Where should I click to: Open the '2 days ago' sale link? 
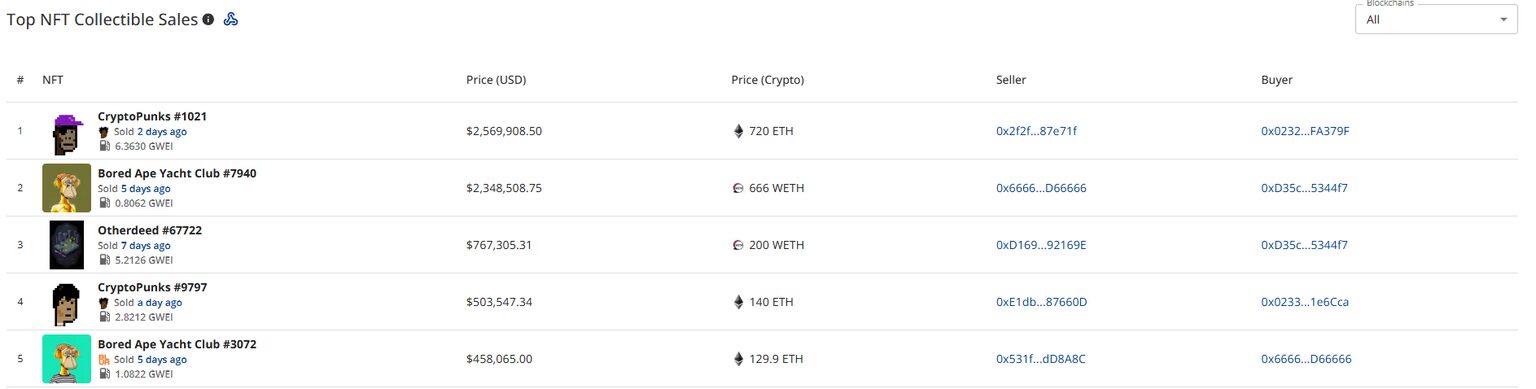point(162,131)
